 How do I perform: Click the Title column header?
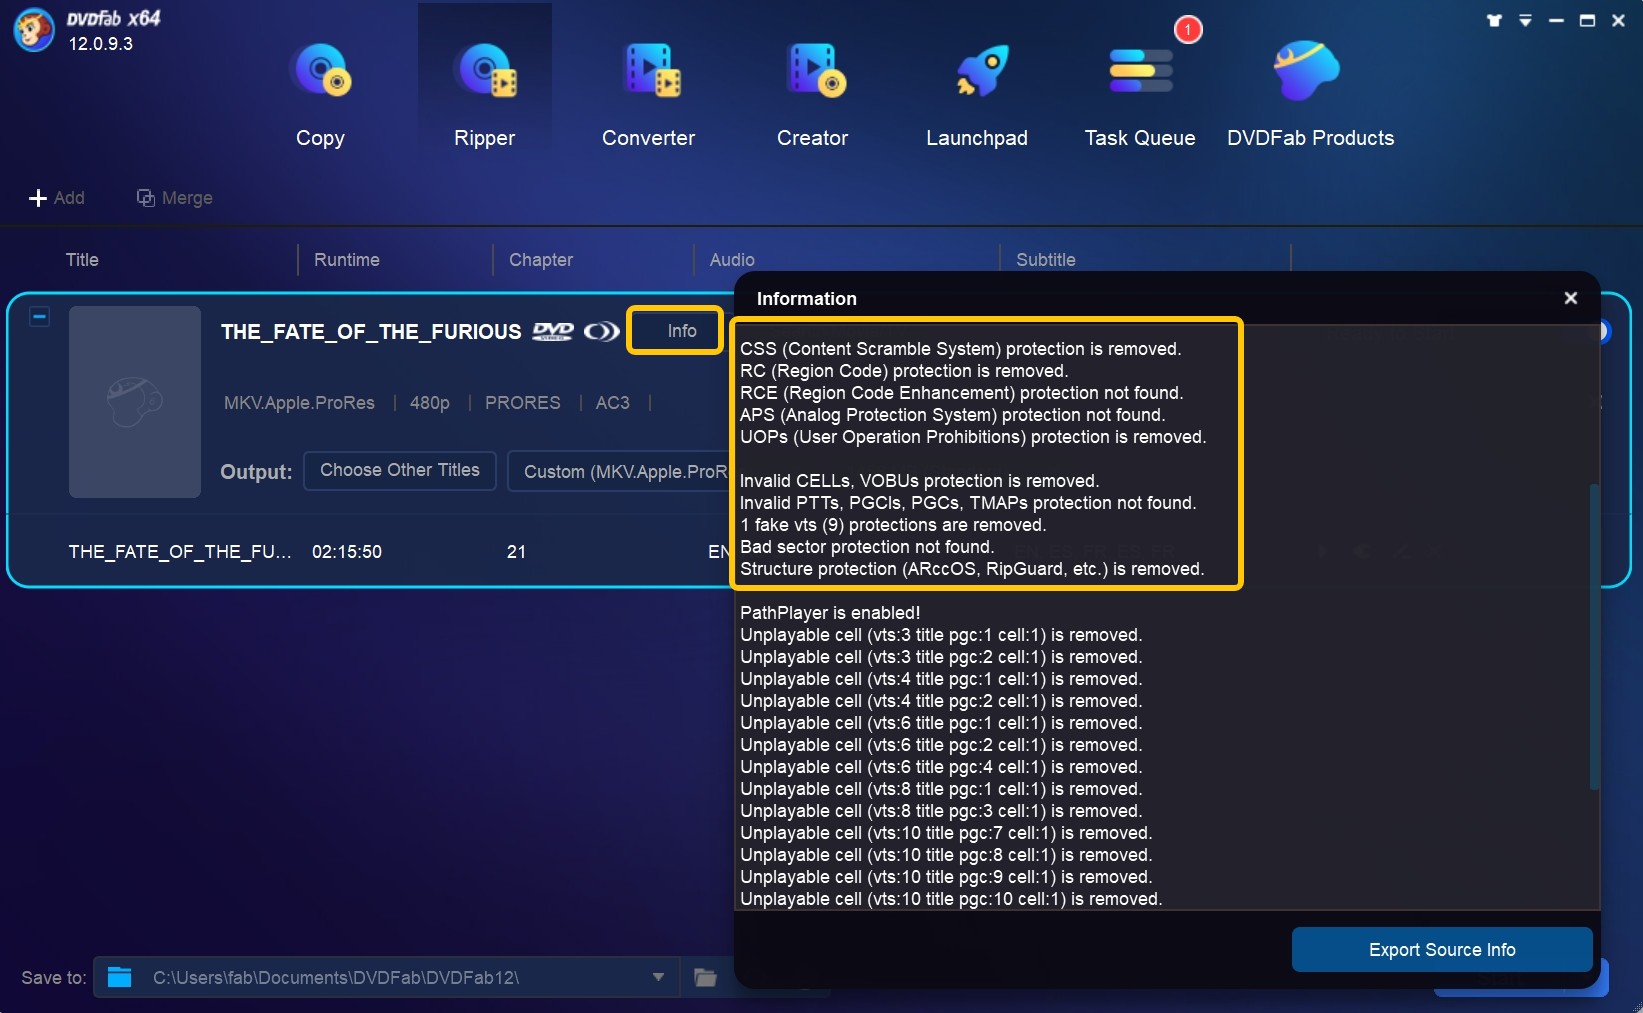(x=82, y=260)
